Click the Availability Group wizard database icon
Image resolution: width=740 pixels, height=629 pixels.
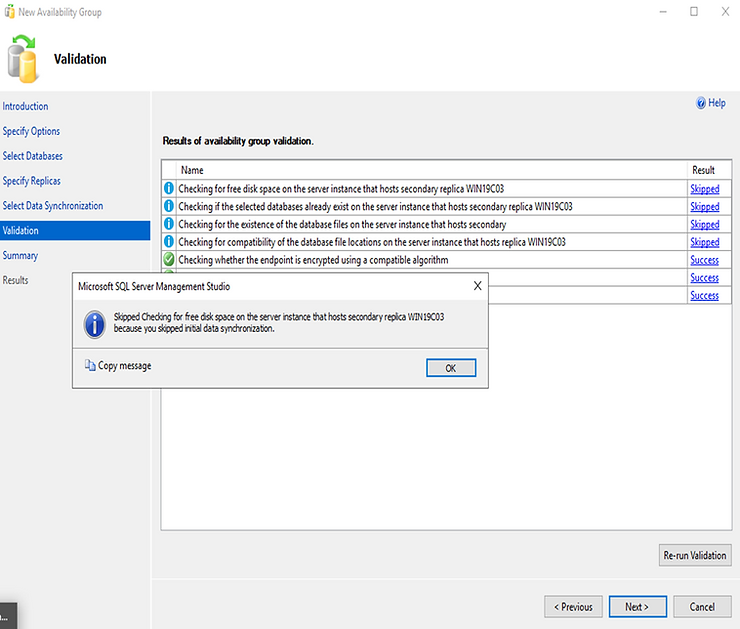click(23, 58)
